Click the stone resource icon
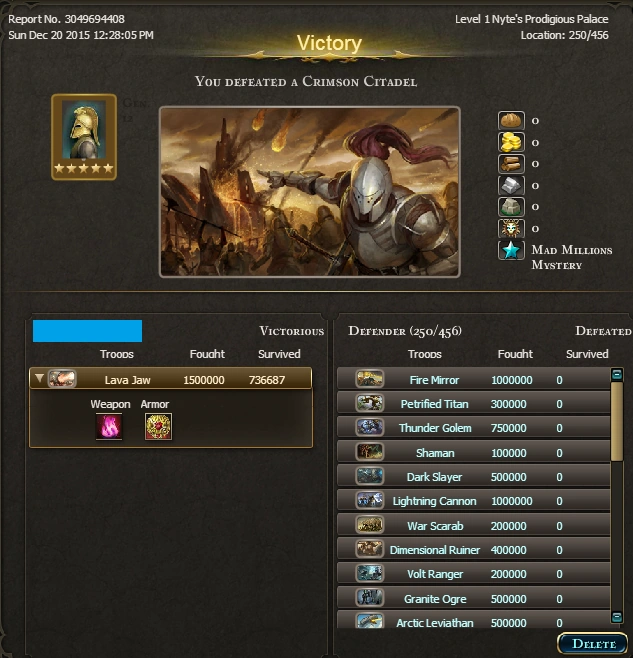 click(511, 207)
